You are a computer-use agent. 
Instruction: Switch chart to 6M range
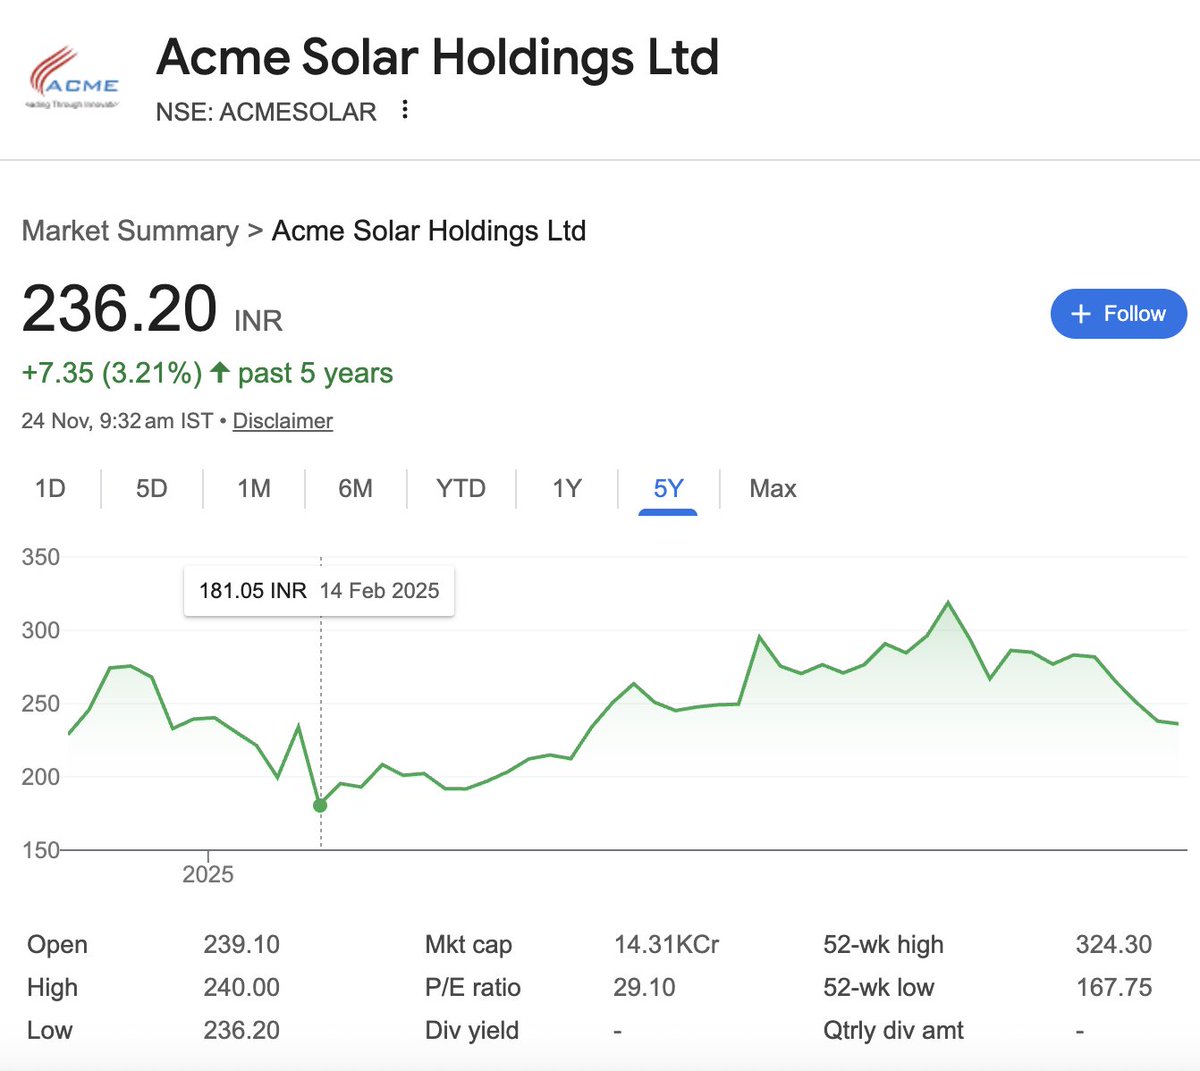(x=355, y=488)
